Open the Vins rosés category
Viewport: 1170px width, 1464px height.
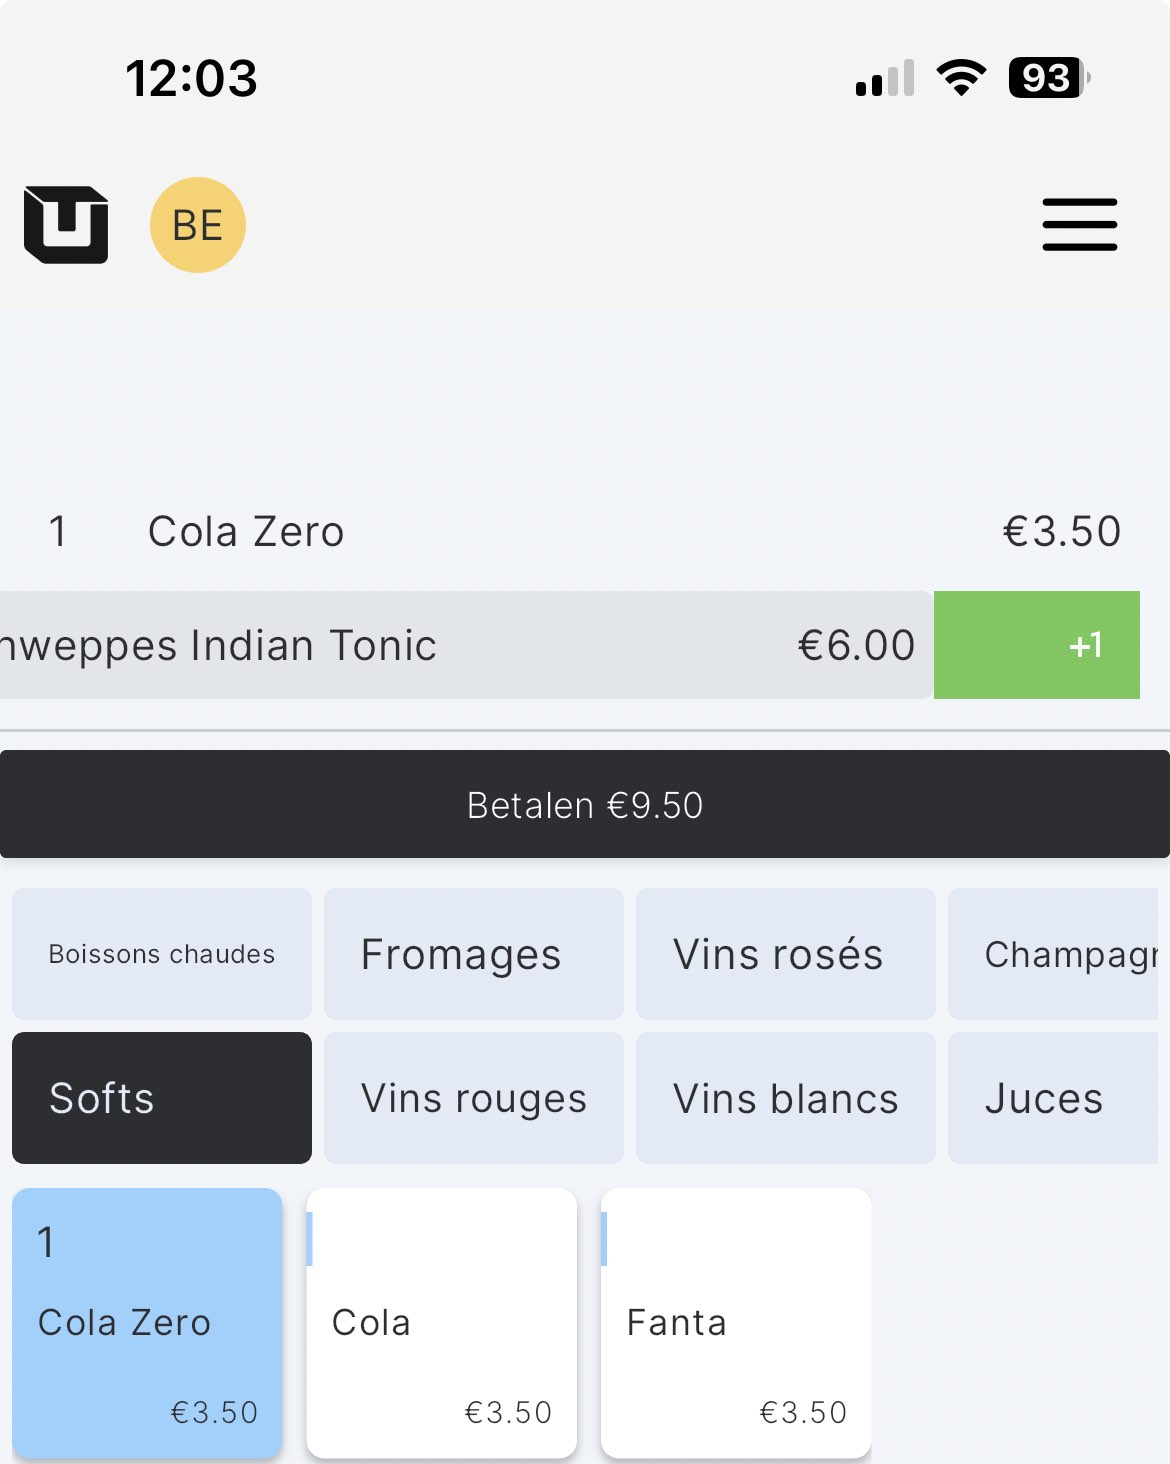coord(786,954)
